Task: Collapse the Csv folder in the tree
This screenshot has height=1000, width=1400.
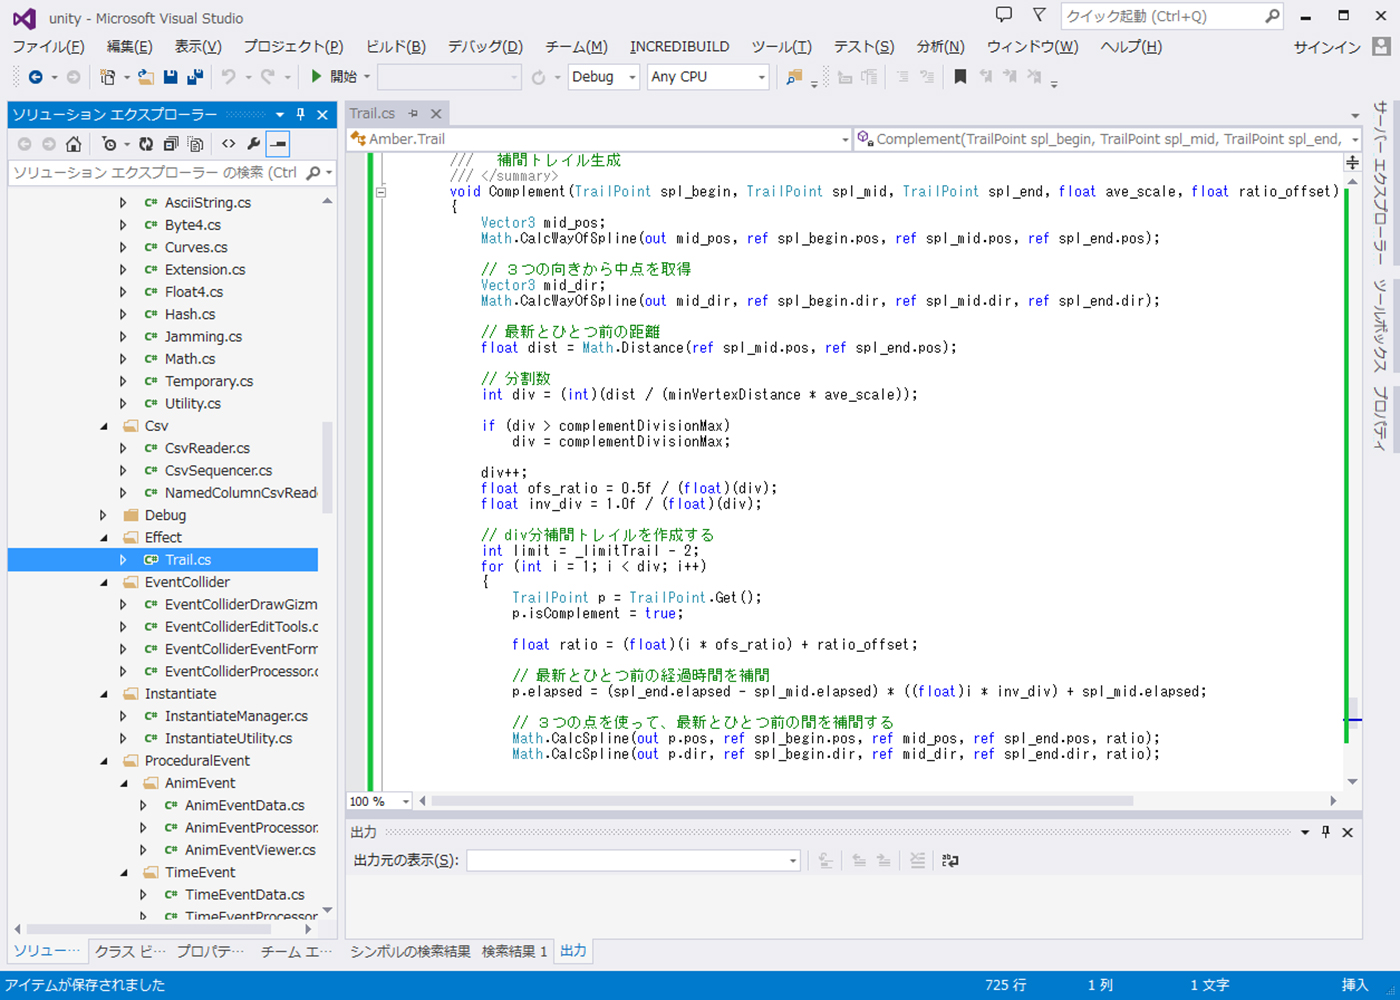Action: click(104, 426)
